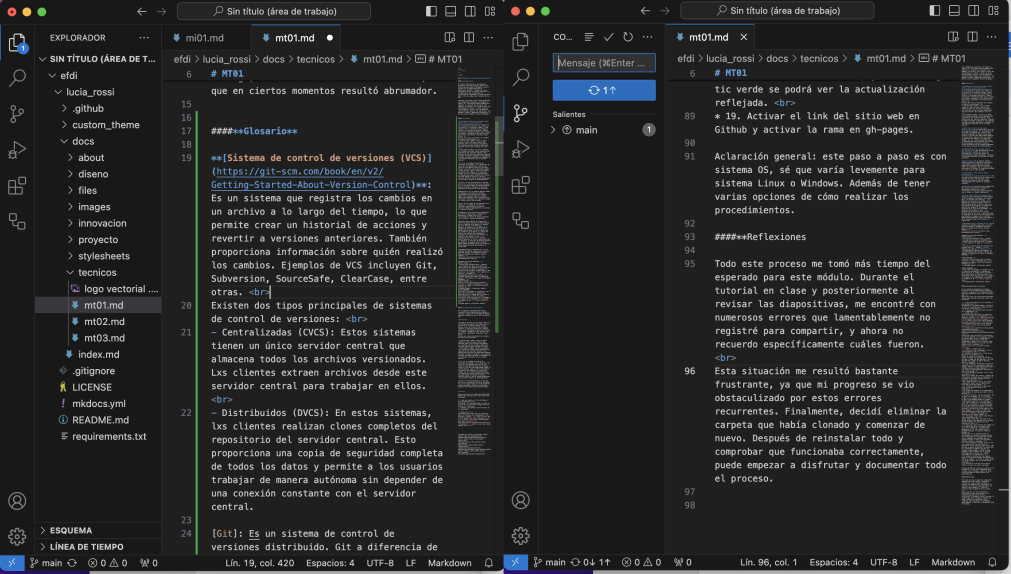Screen dimensions: 1011x574
Task: Expand the ESQUEMA outline section
Action: pyautogui.click(x=70, y=530)
